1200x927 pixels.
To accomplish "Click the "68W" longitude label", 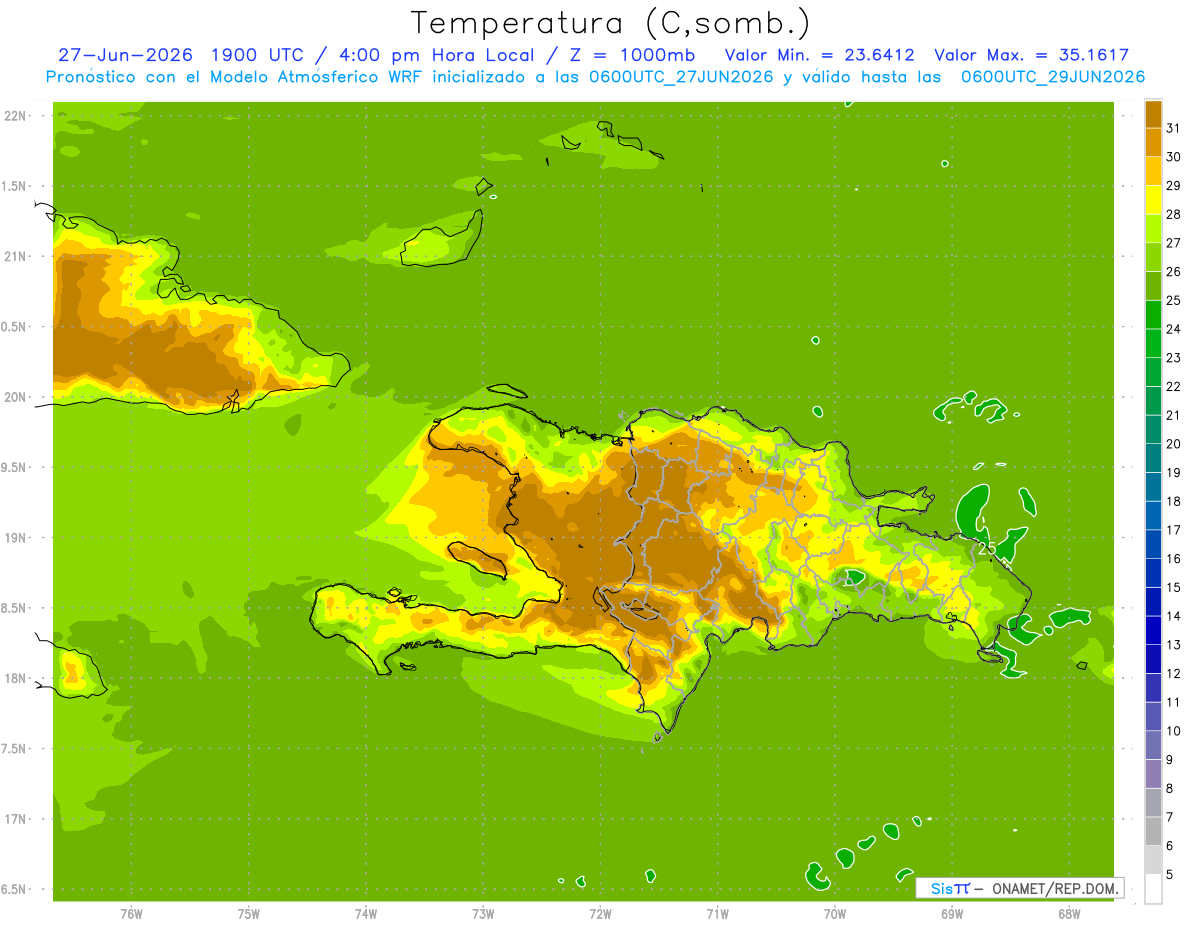I will (x=1069, y=913).
